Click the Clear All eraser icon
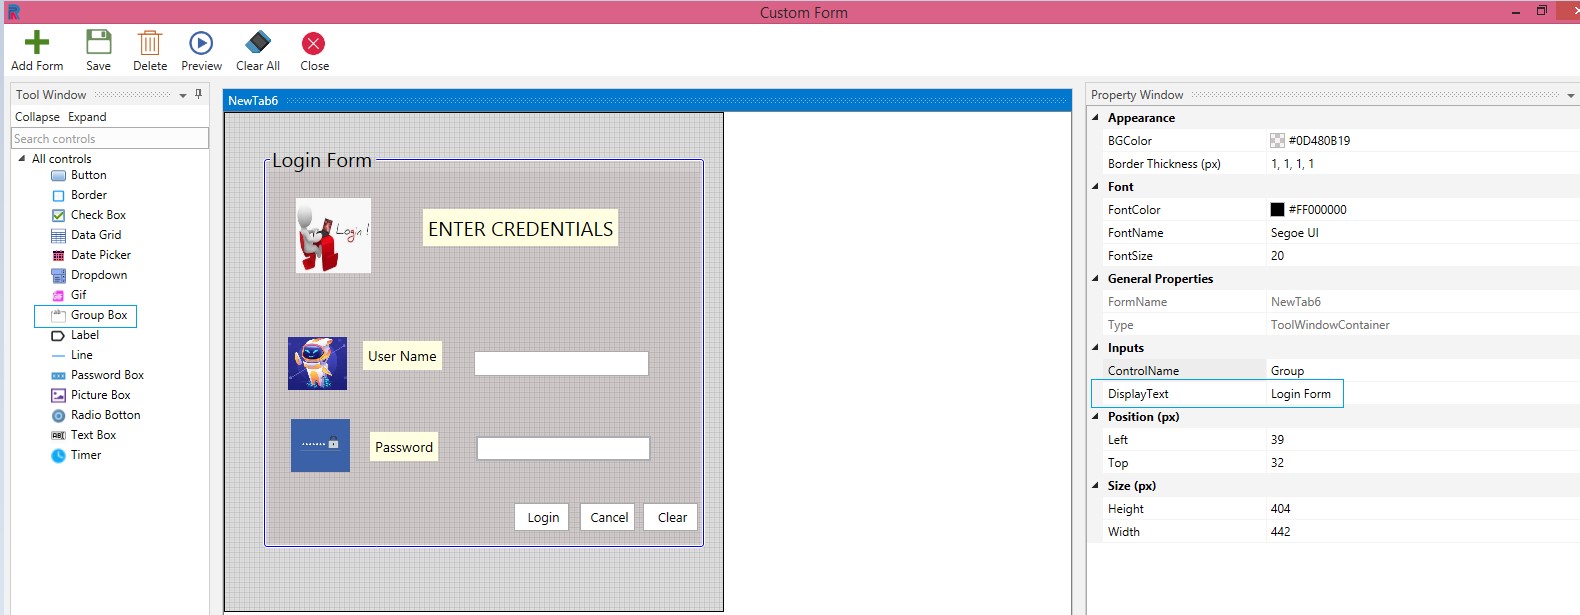The image size is (1580, 615). (x=258, y=43)
